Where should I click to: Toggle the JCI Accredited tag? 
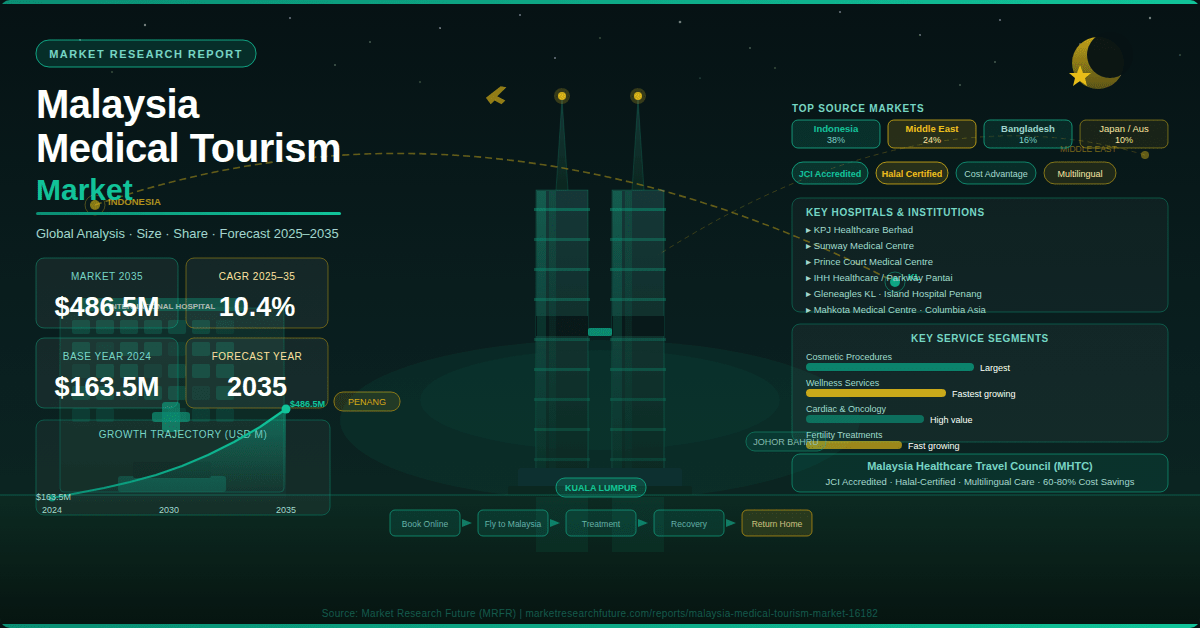tap(830, 173)
